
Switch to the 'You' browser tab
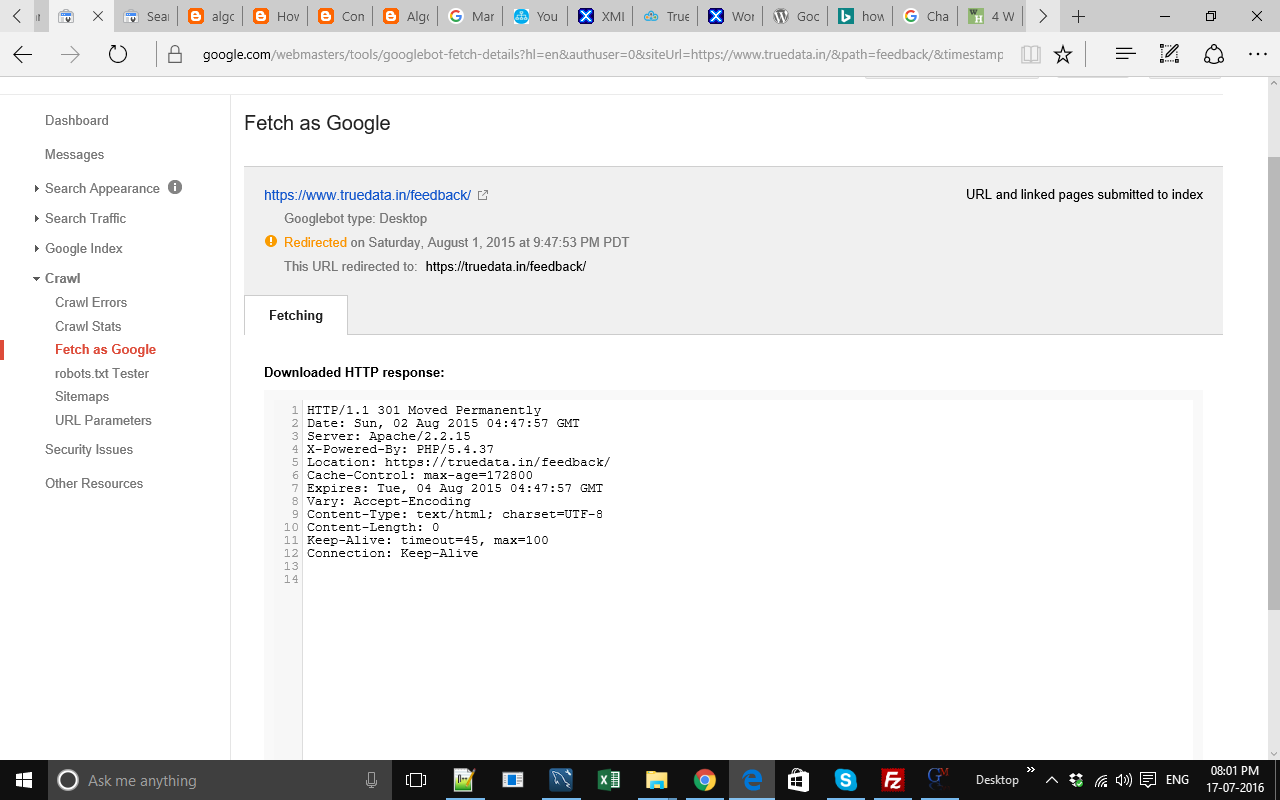point(536,17)
